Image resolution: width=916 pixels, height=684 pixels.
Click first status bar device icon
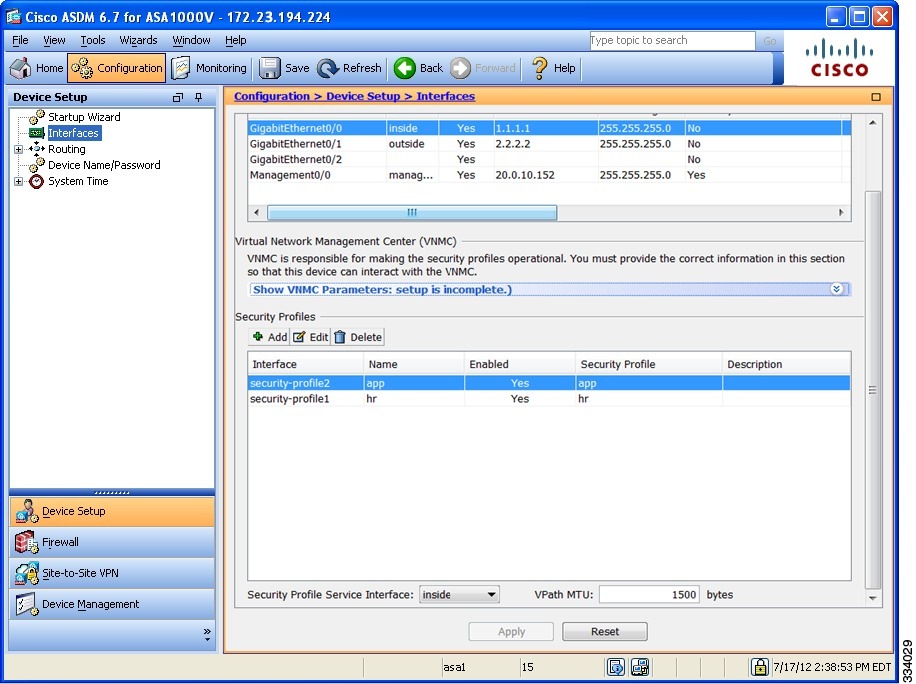click(x=616, y=667)
